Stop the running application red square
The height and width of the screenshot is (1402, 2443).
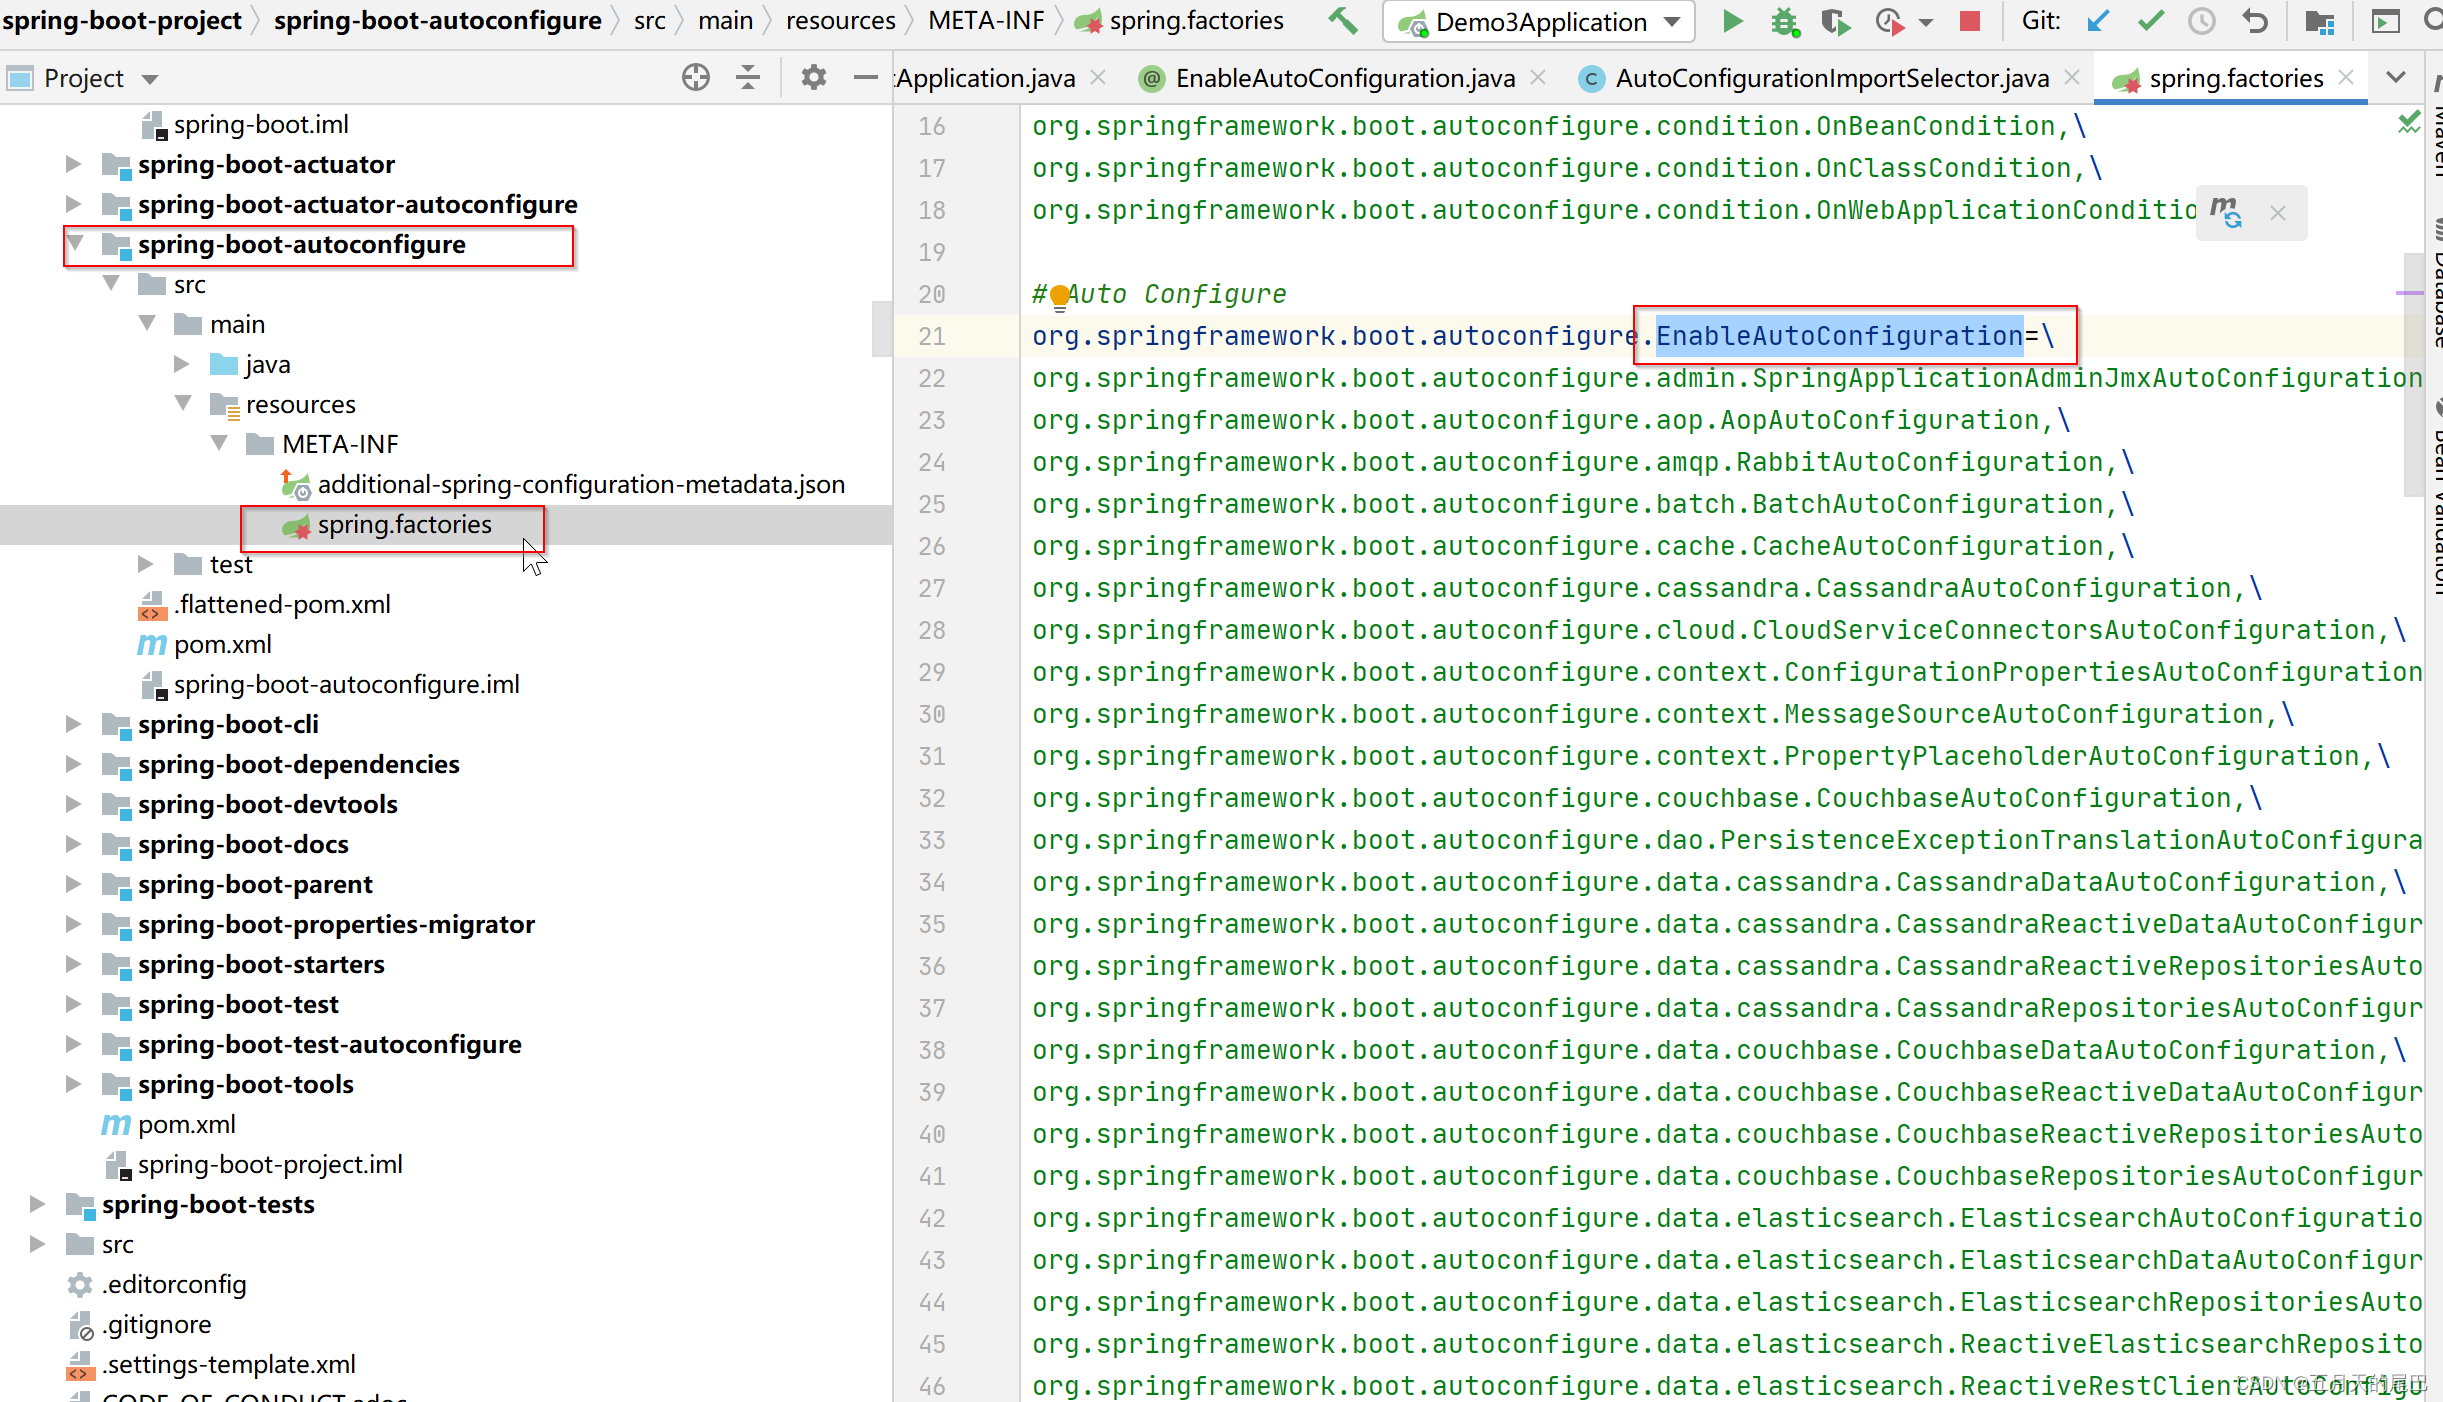(1970, 21)
